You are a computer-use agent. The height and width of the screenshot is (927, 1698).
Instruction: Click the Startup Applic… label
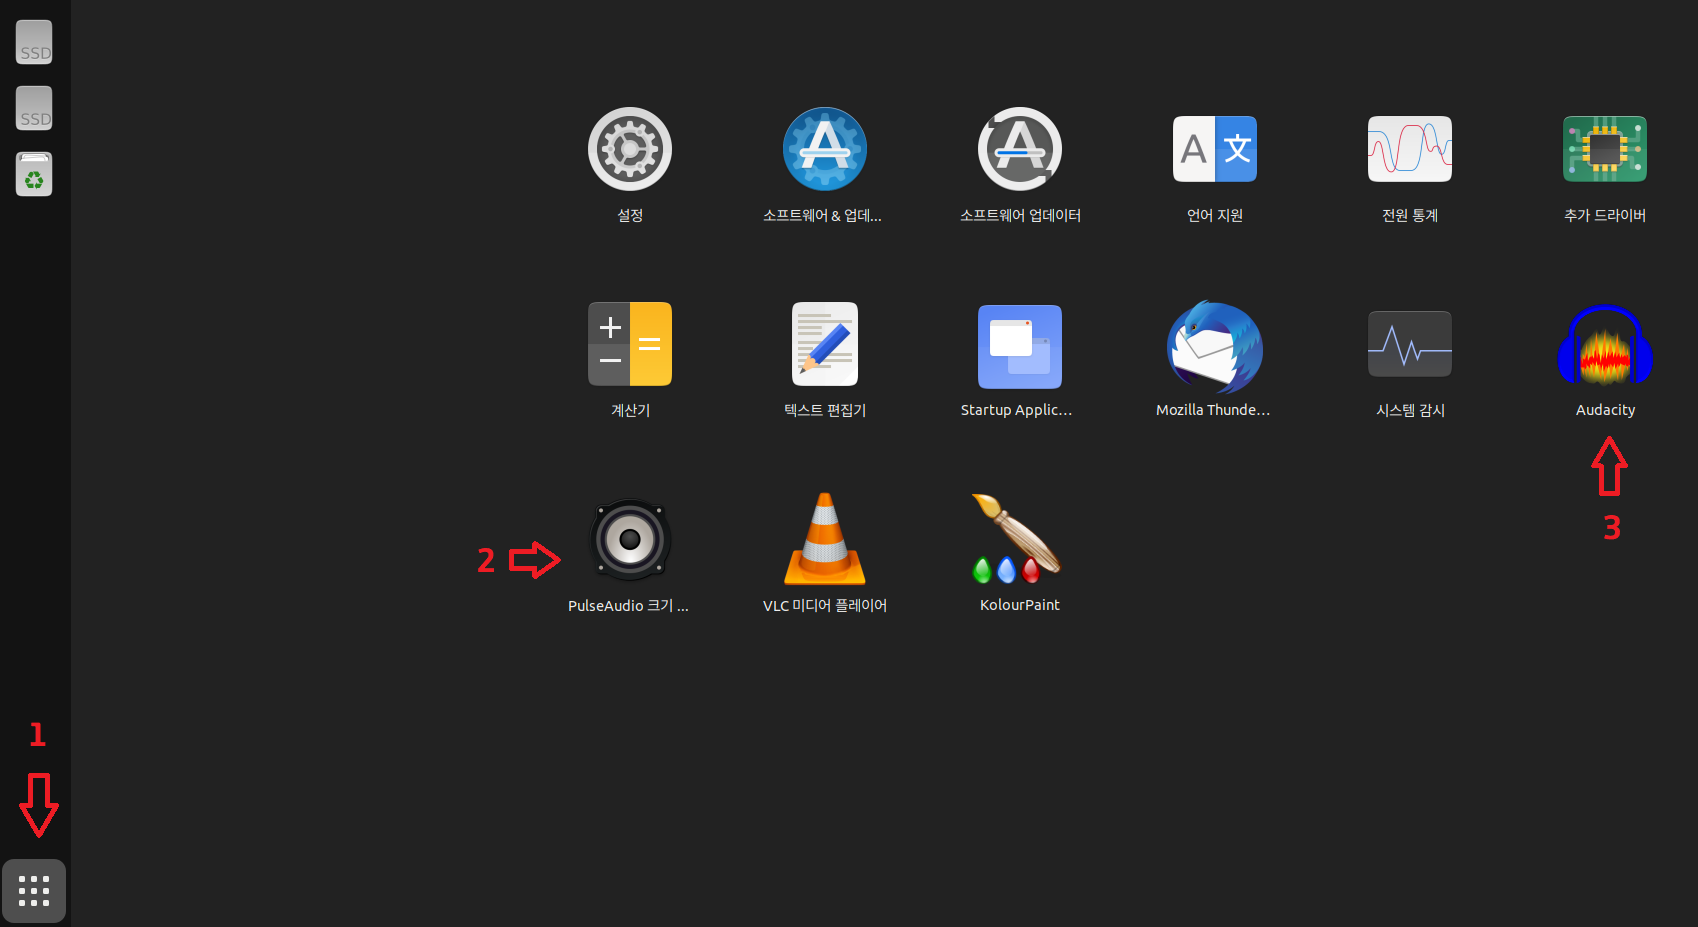pos(1016,410)
